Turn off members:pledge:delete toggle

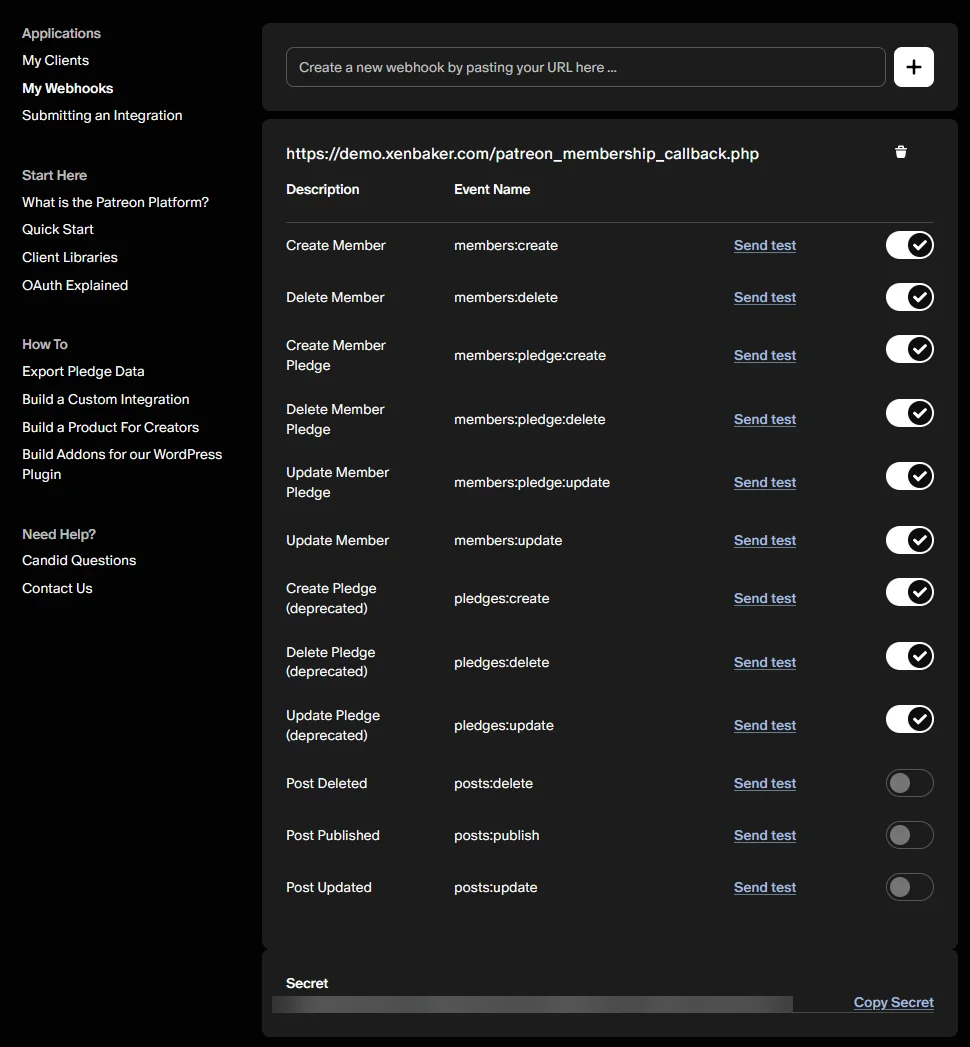(909, 413)
